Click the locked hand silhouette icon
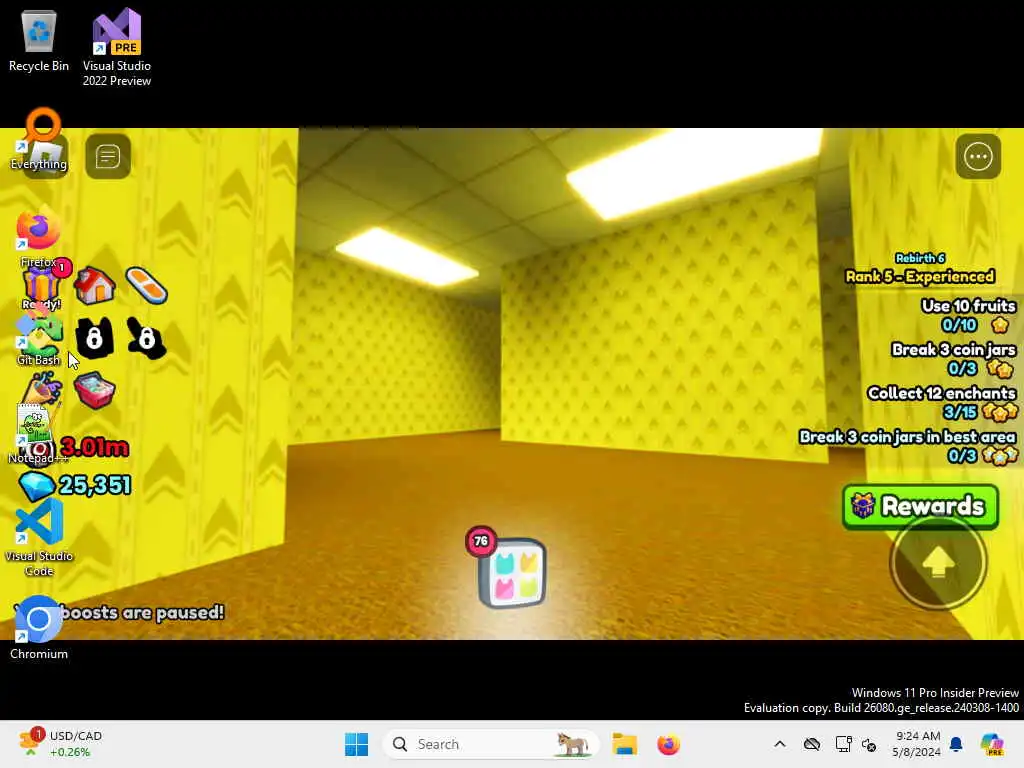Screen dimensions: 1024x768 point(146,338)
